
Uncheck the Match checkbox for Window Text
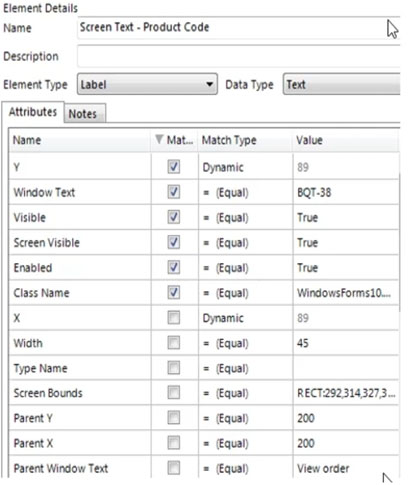coord(174,192)
